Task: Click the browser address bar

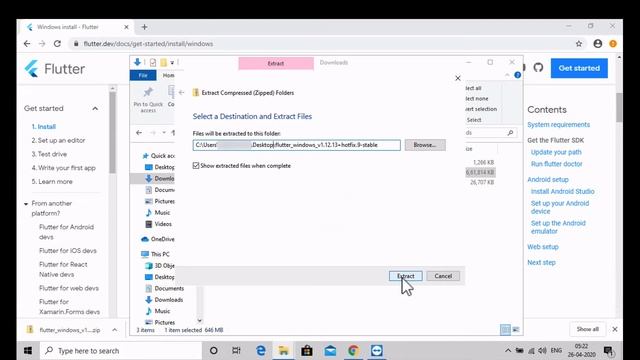Action: click(322, 44)
